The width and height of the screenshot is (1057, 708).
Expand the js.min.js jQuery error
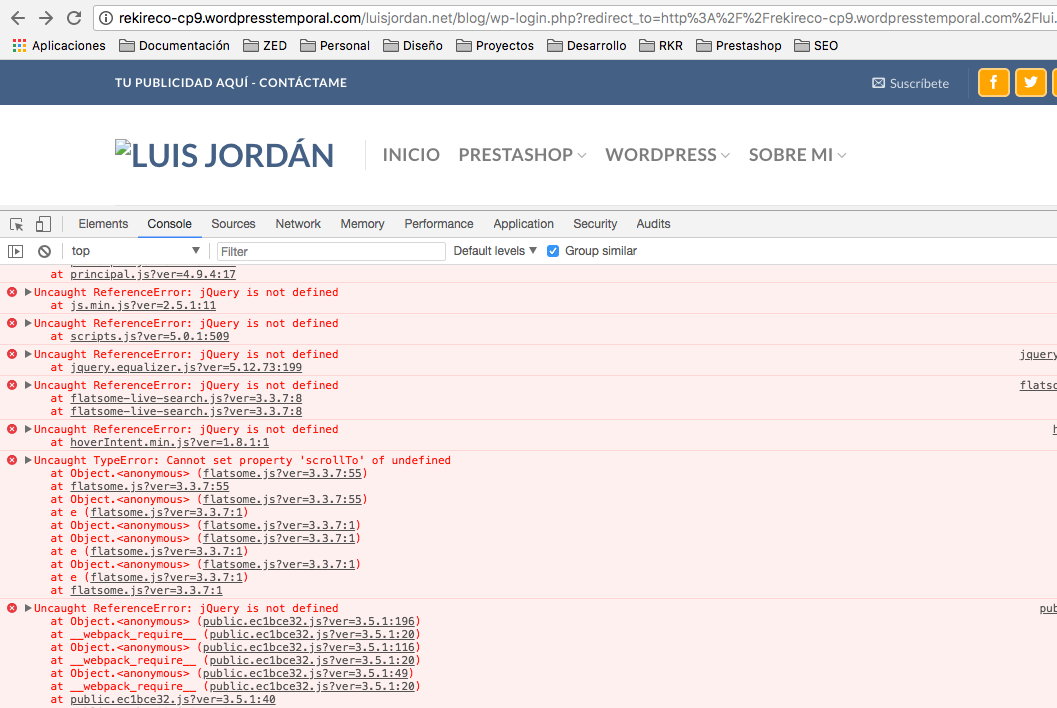point(28,292)
